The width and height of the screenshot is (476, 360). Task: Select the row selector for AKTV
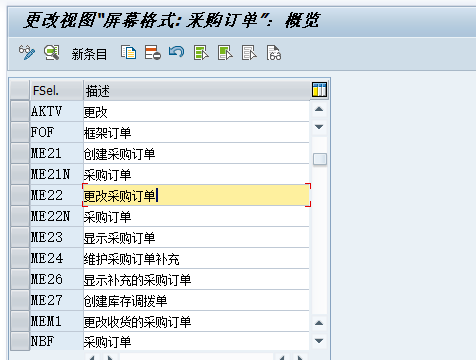[x=20, y=111]
